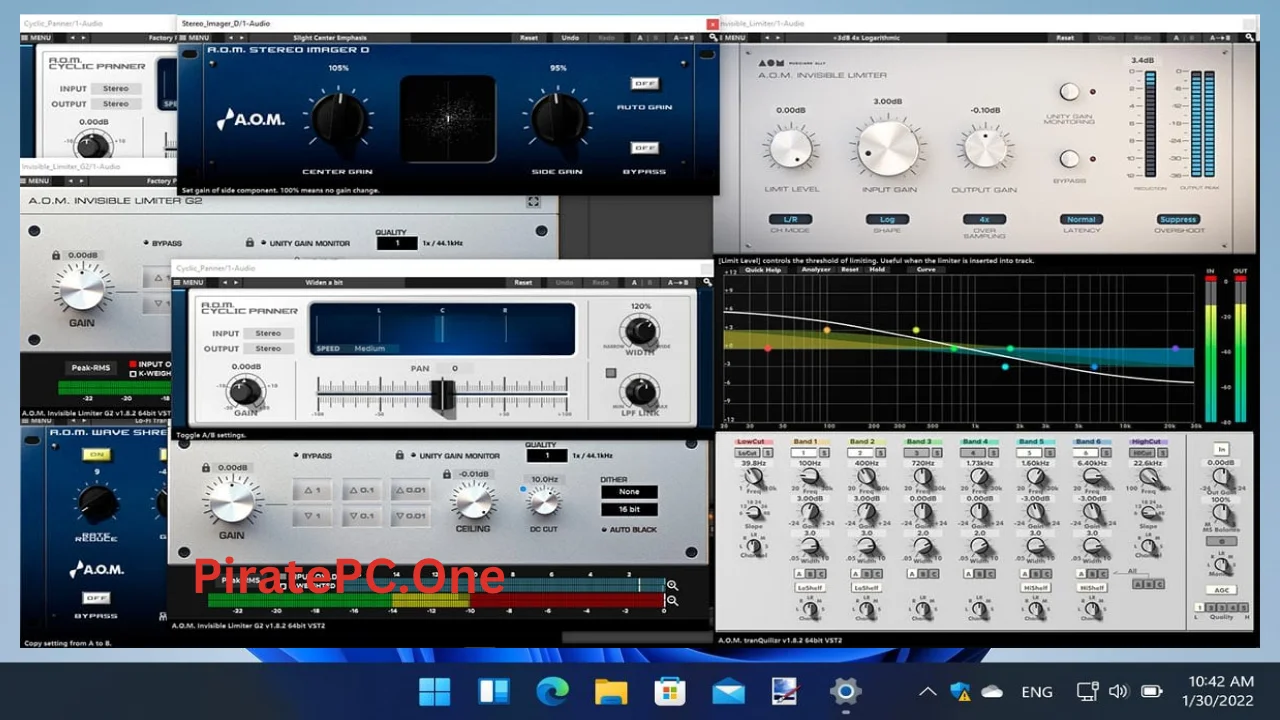Viewport: 1280px width, 720px height.
Task: Click LoShelf button under Band 1
Action: (x=809, y=588)
